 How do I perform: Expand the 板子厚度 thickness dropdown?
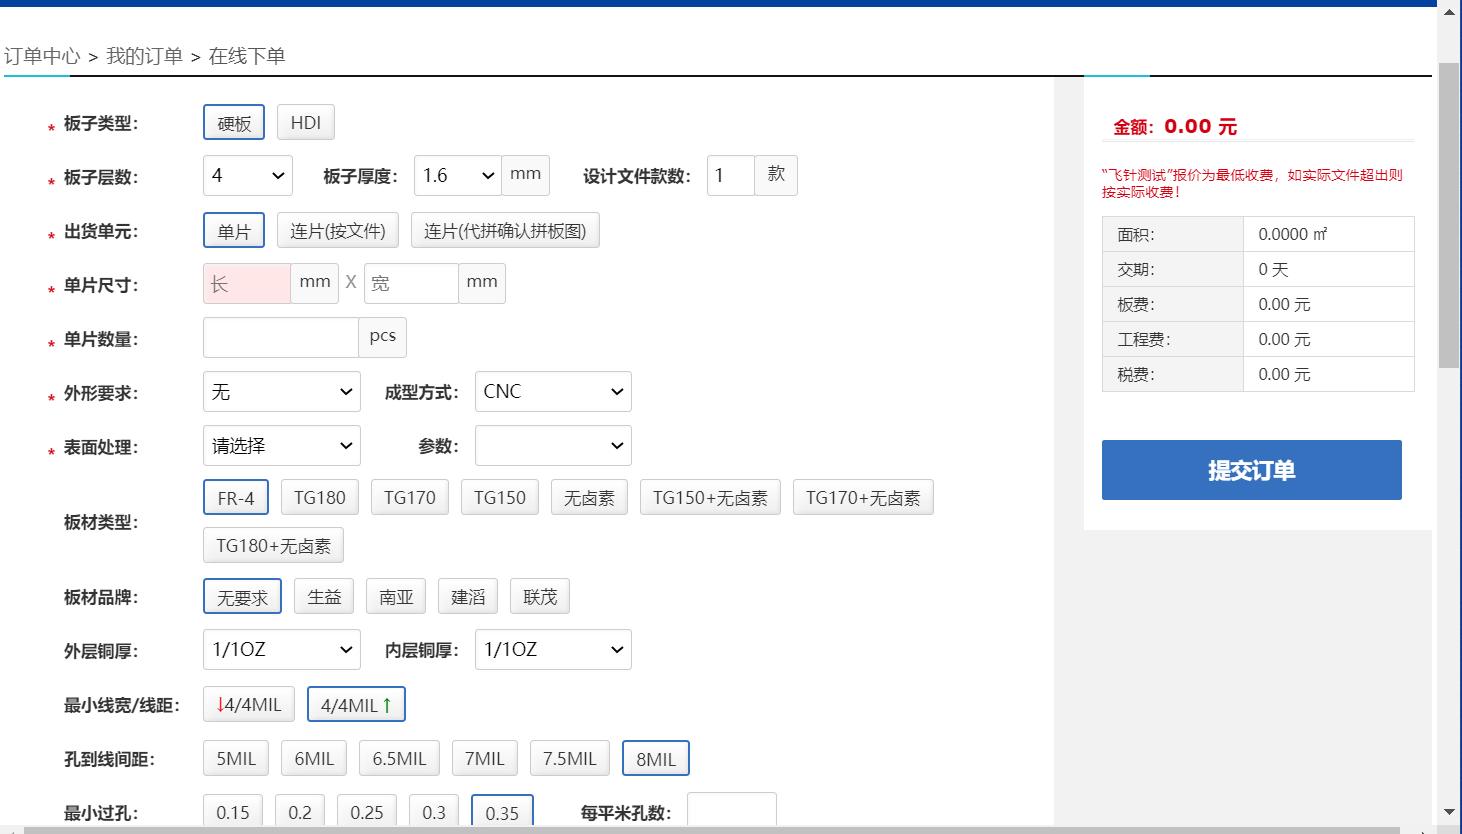(x=457, y=176)
